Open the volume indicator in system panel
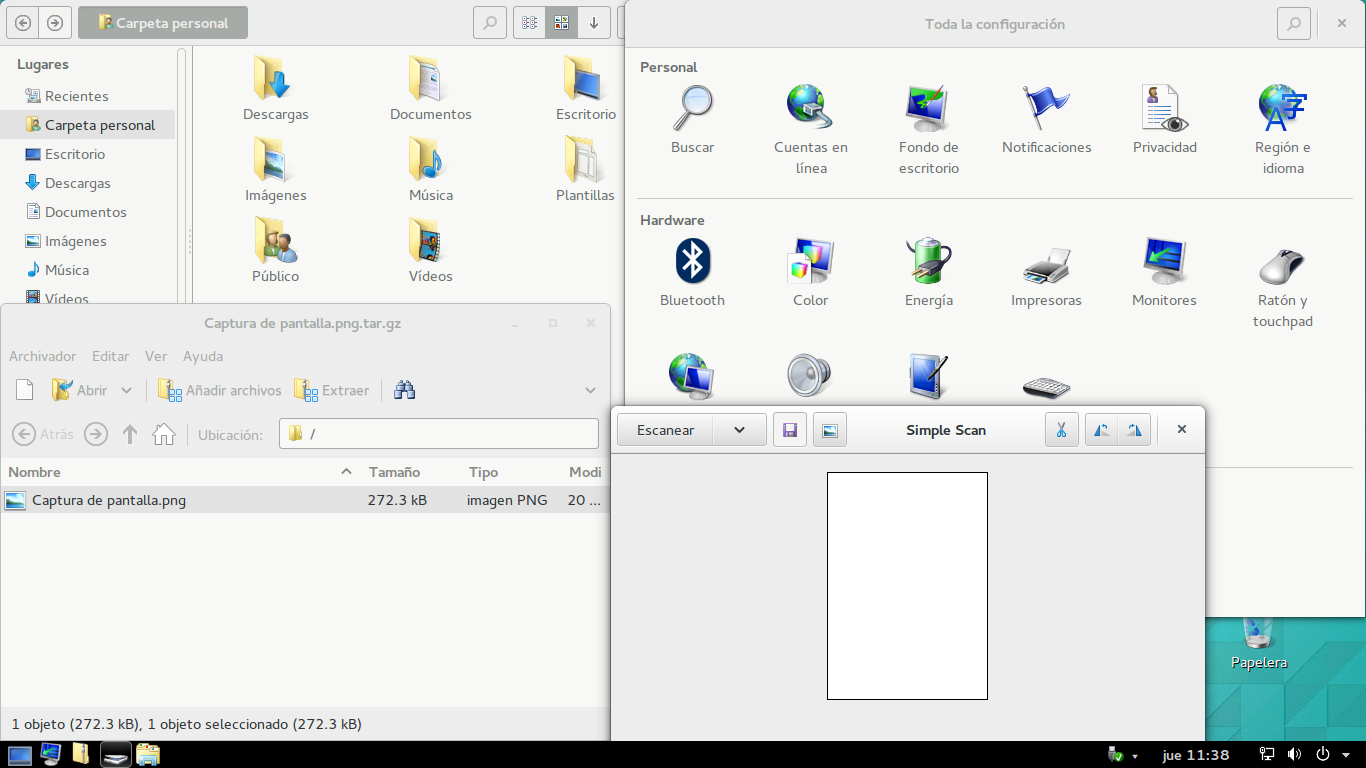 pyautogui.click(x=1294, y=755)
